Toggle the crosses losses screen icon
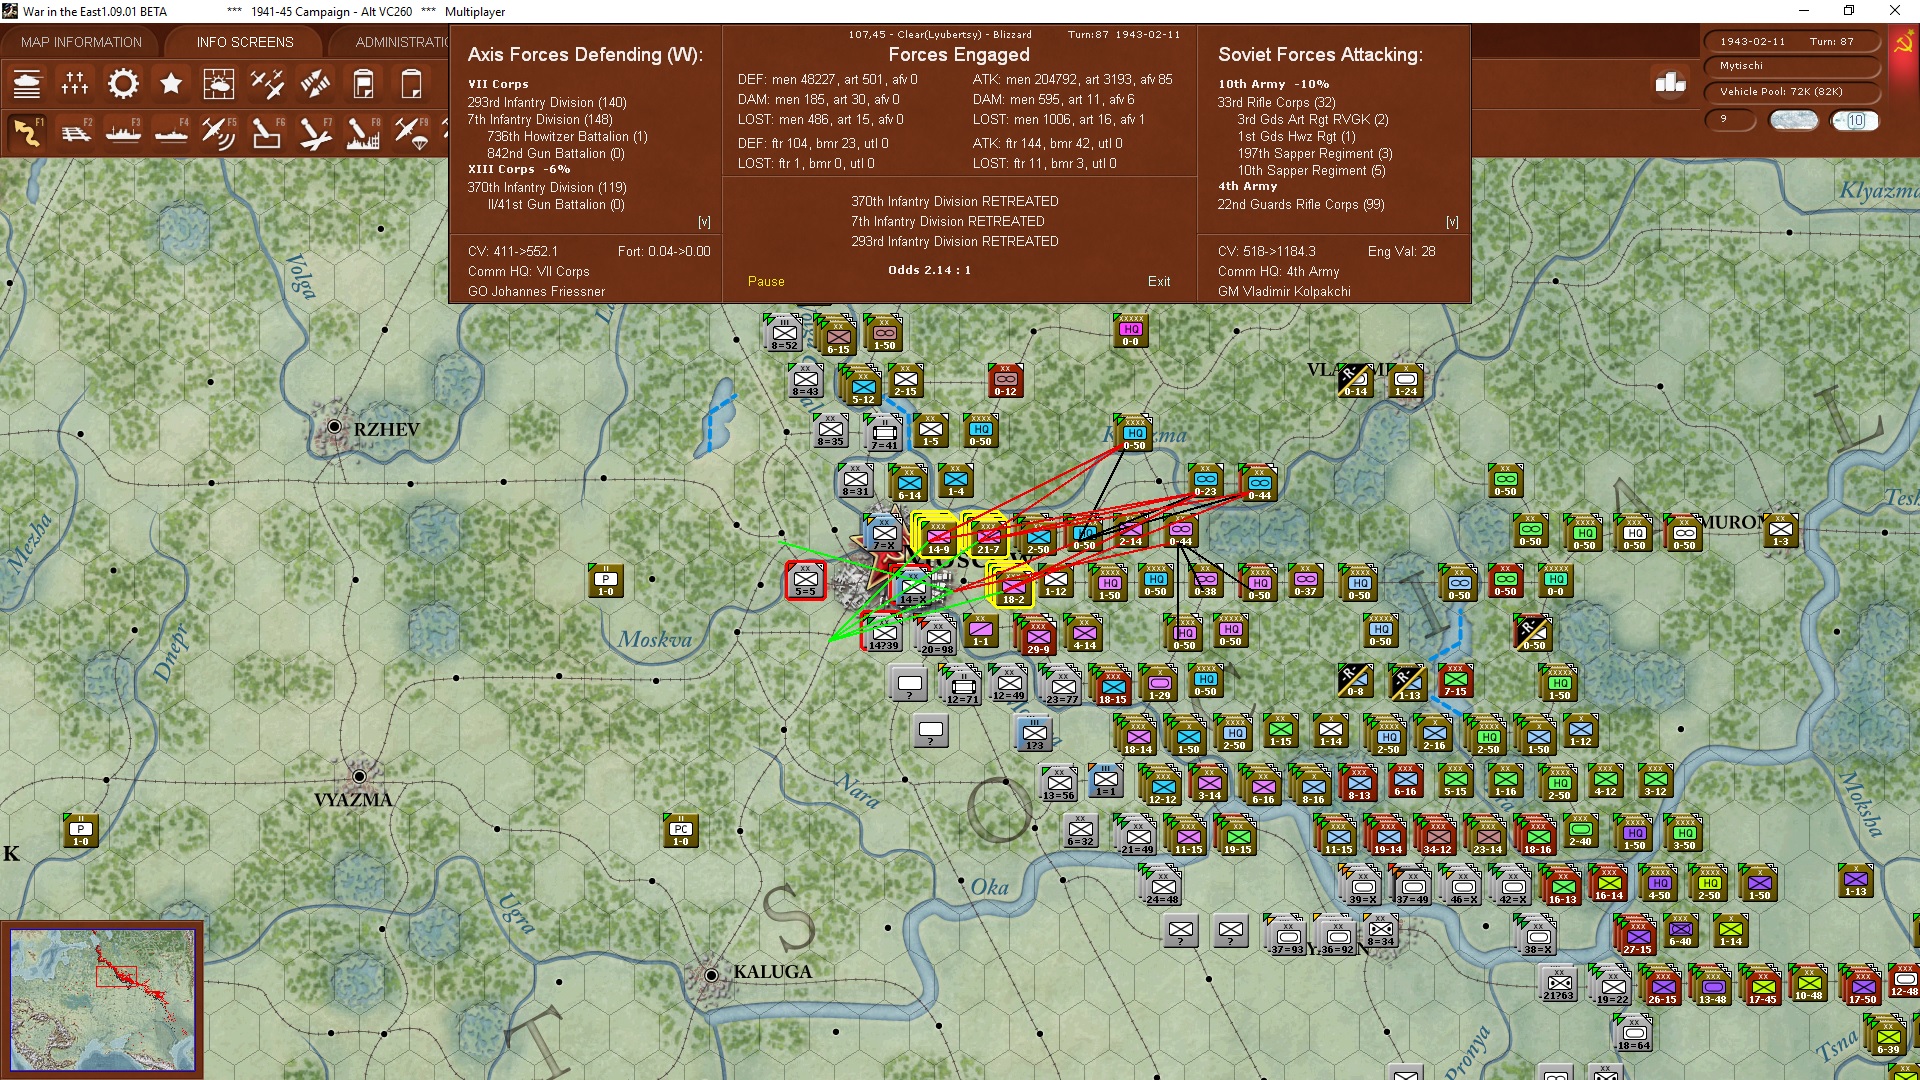The image size is (1920, 1080). coord(75,84)
